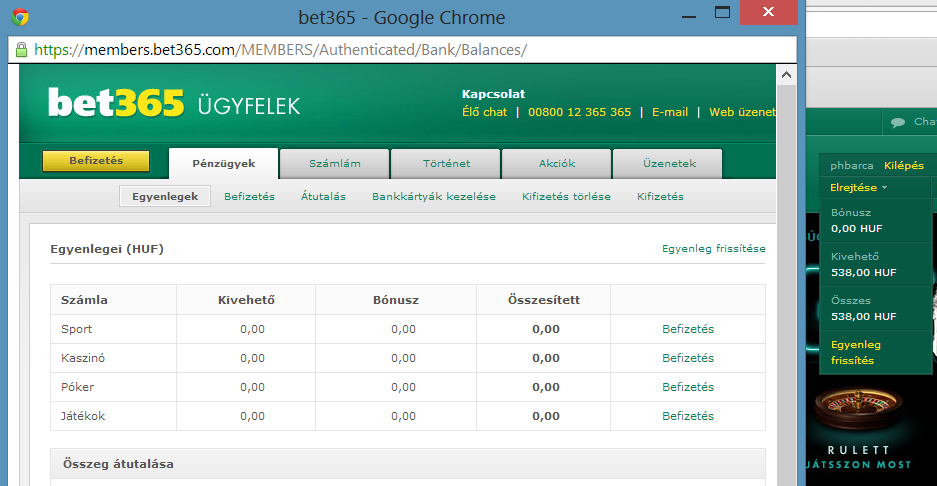
Task: Click the Összesített column header
Action: tap(544, 300)
